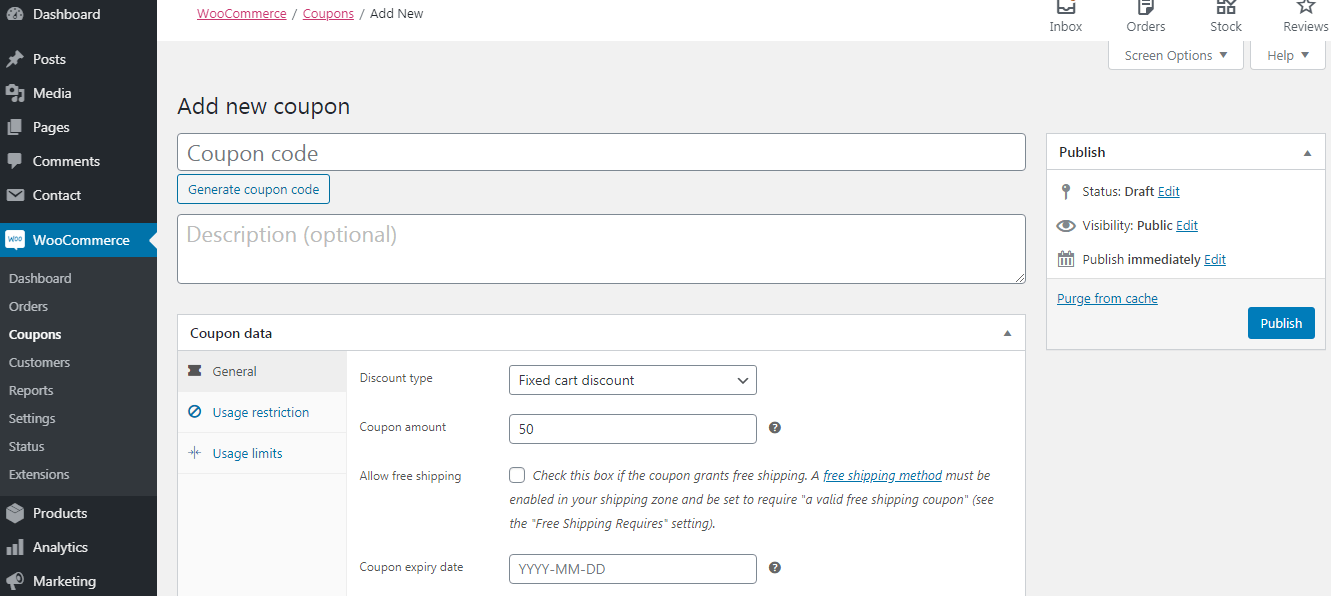This screenshot has width=1331, height=596.
Task: Enable the Allow free shipping checkbox
Action: pos(517,475)
